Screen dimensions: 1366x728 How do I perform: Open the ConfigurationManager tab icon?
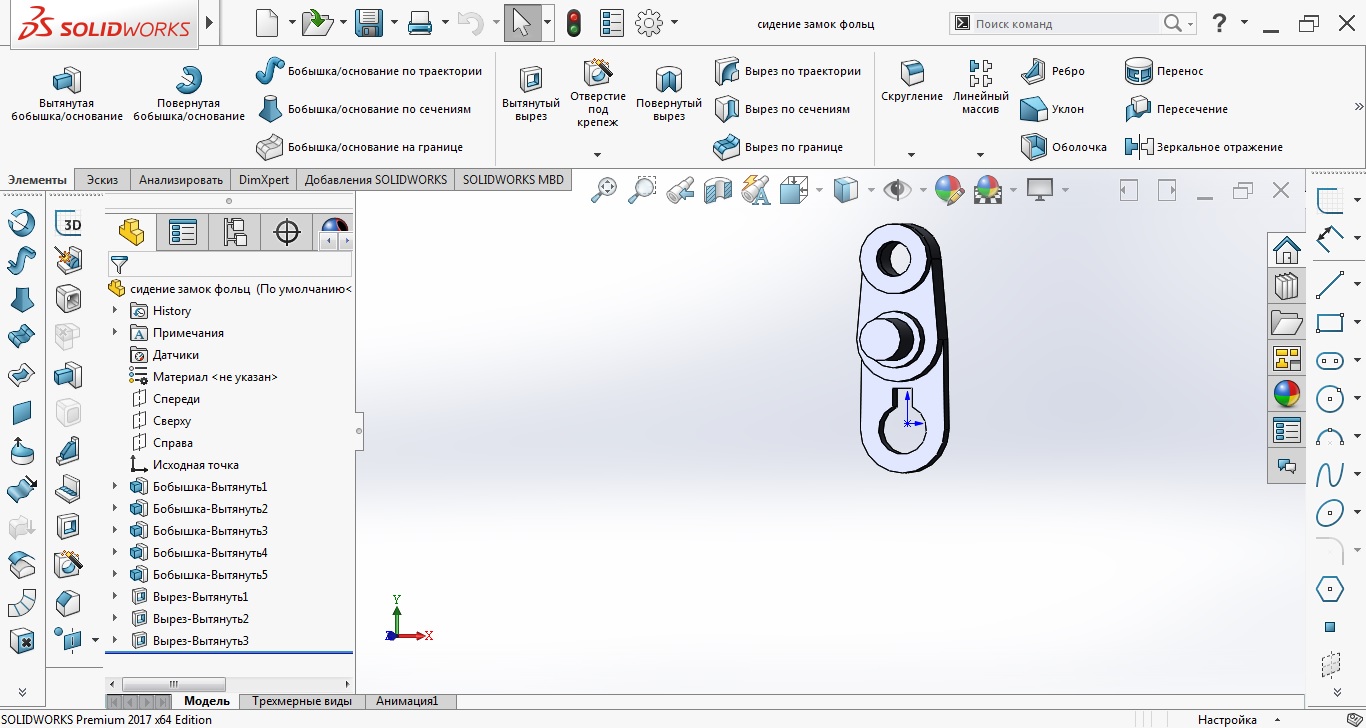pos(235,233)
